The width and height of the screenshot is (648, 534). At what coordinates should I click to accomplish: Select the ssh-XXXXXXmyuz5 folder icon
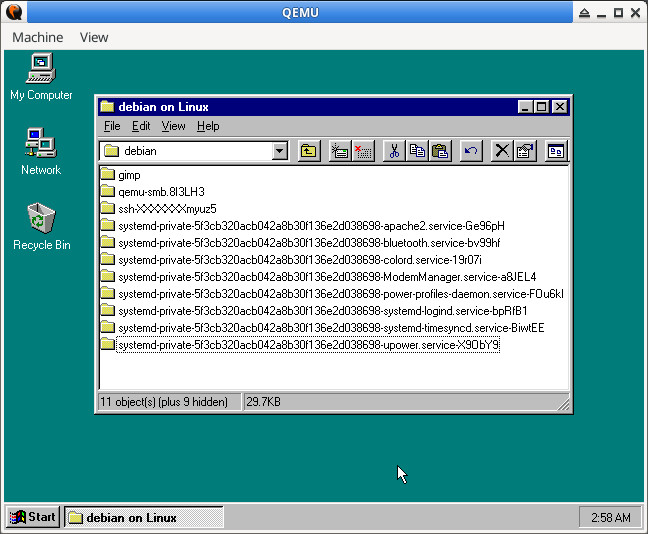(107, 208)
